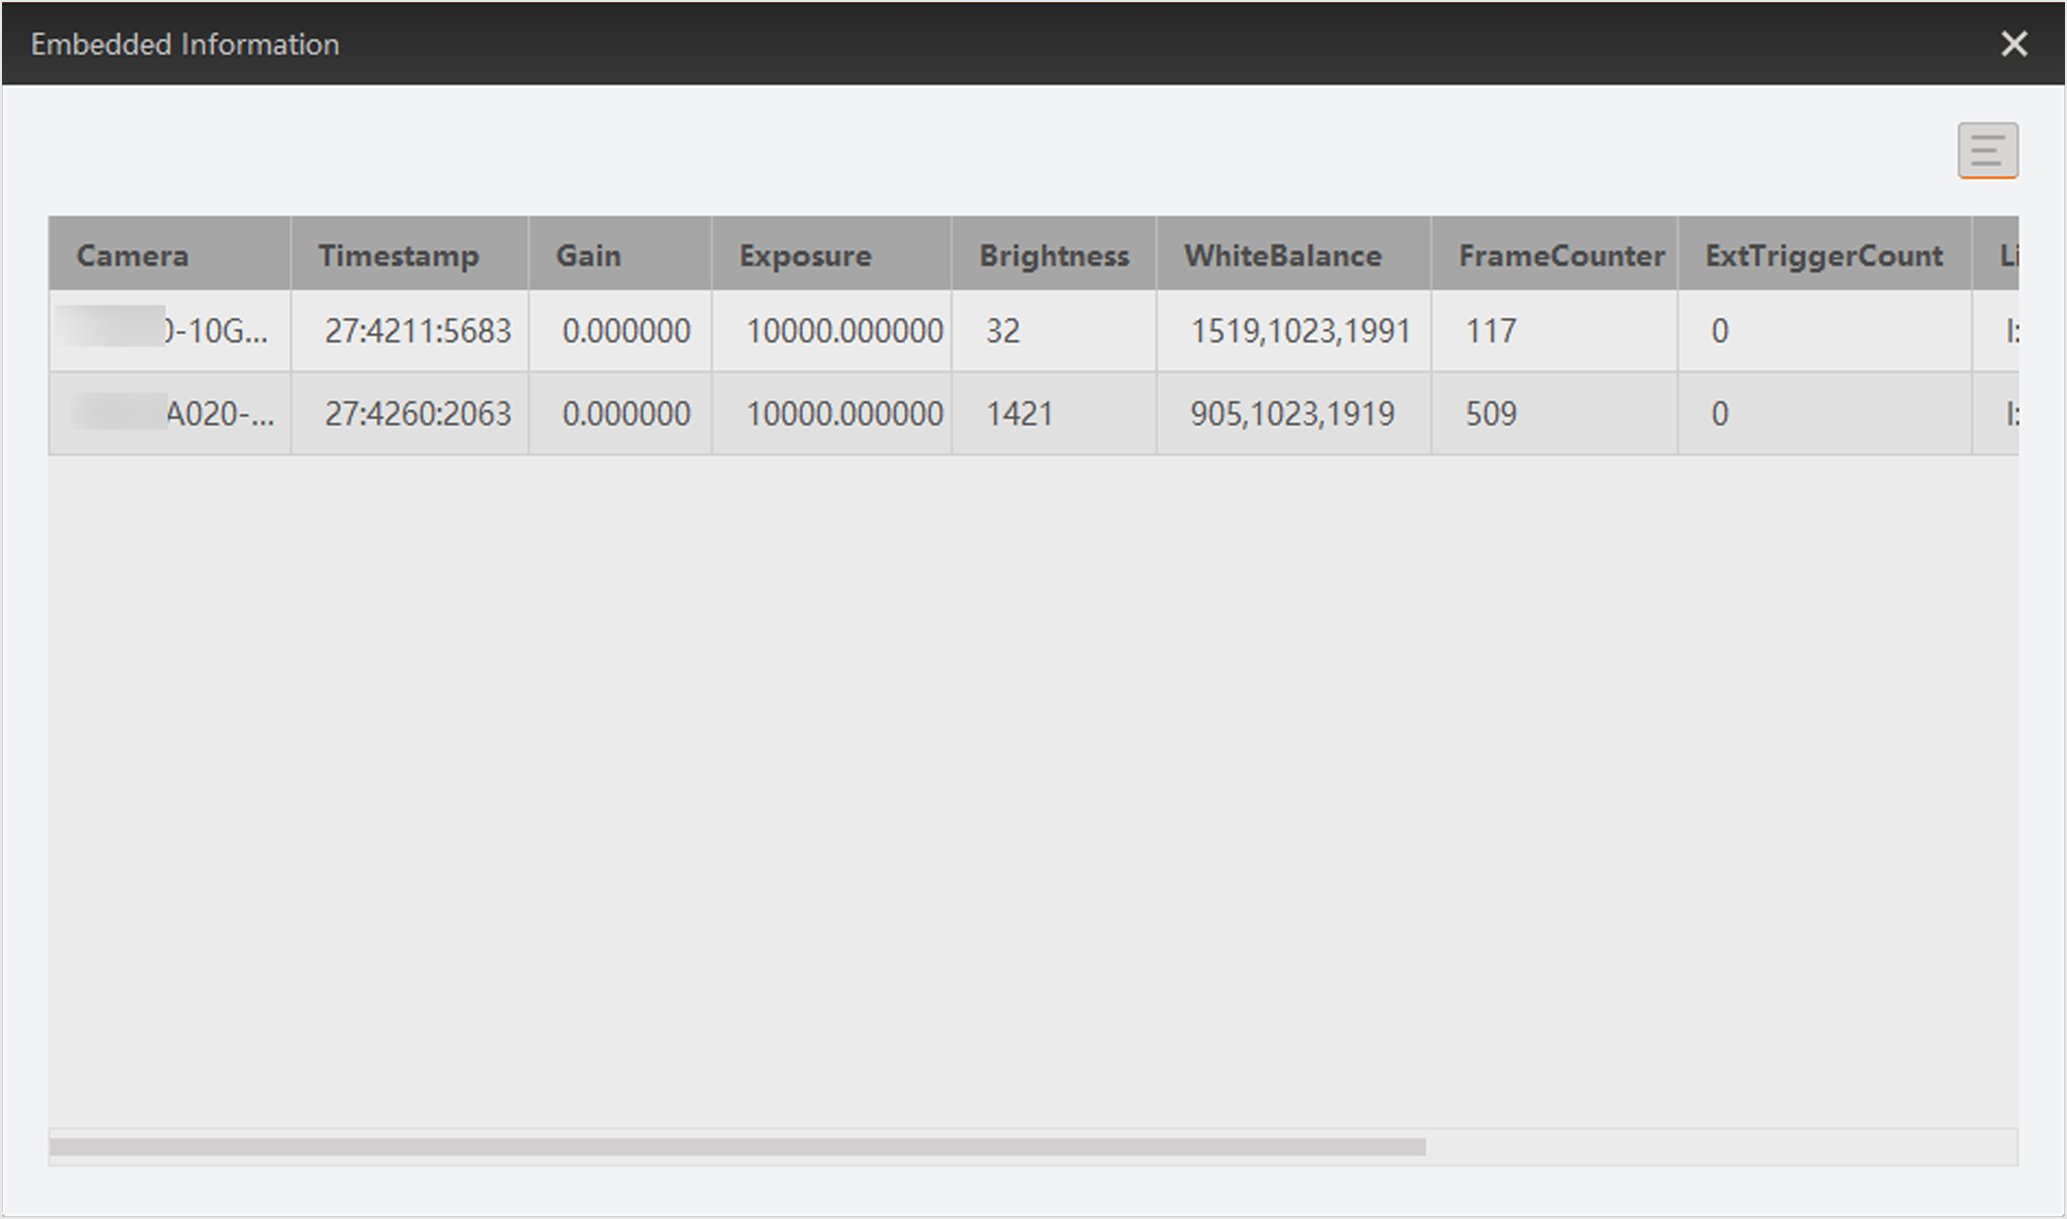Click the ExtTriggerCount column header
Viewport: 2067px width, 1219px height.
[x=1823, y=256]
